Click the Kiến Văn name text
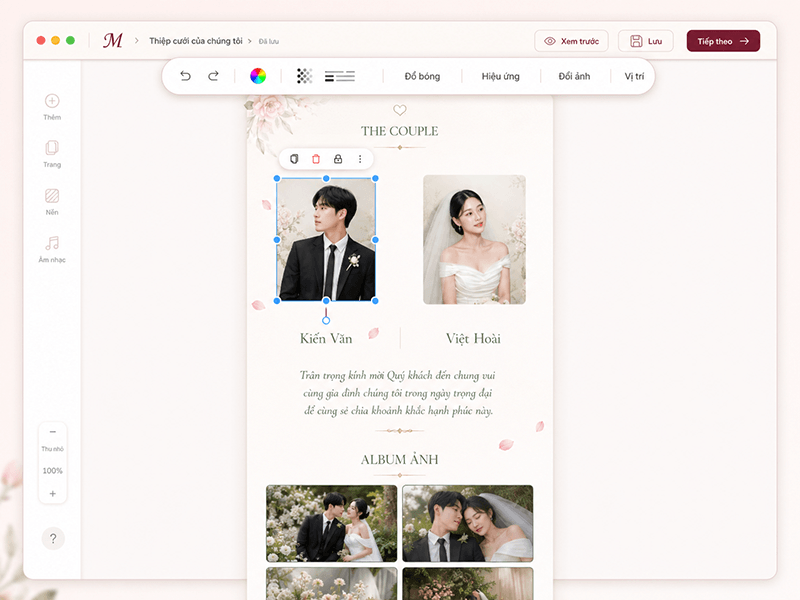 point(326,338)
